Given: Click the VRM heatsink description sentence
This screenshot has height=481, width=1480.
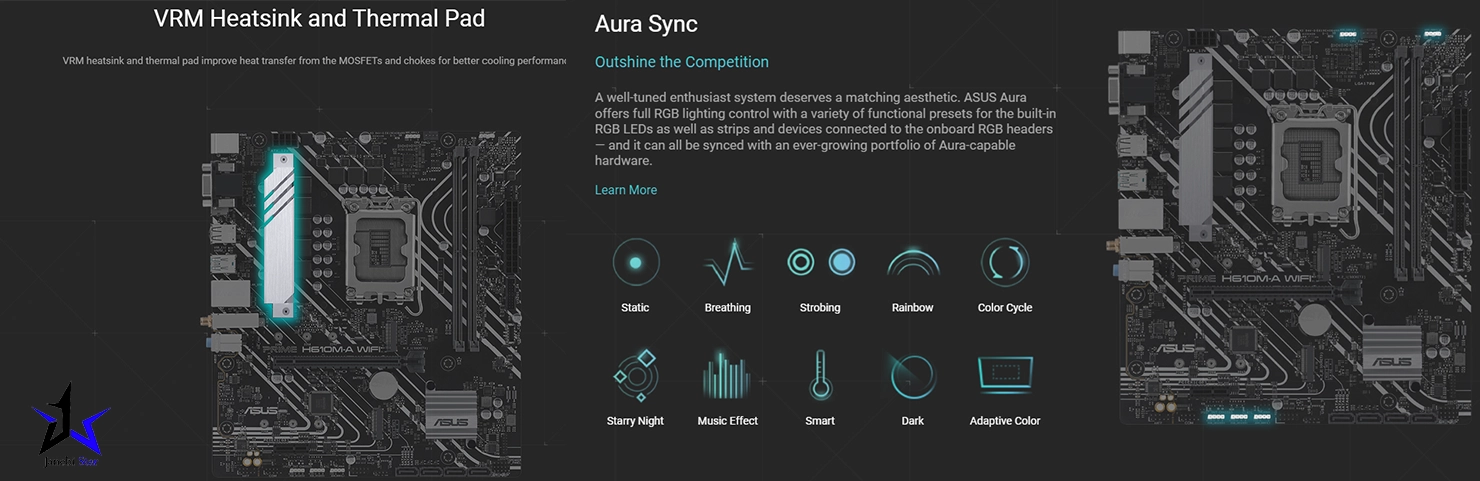Looking at the screenshot, I should coord(314,61).
